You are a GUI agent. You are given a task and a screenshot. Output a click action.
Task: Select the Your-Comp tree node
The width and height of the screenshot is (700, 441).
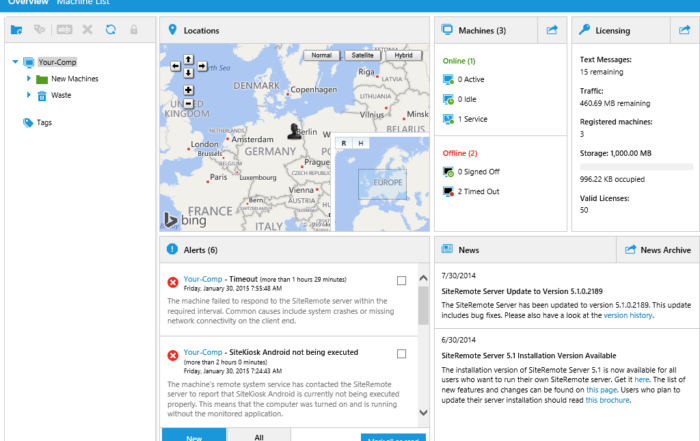click(x=57, y=62)
